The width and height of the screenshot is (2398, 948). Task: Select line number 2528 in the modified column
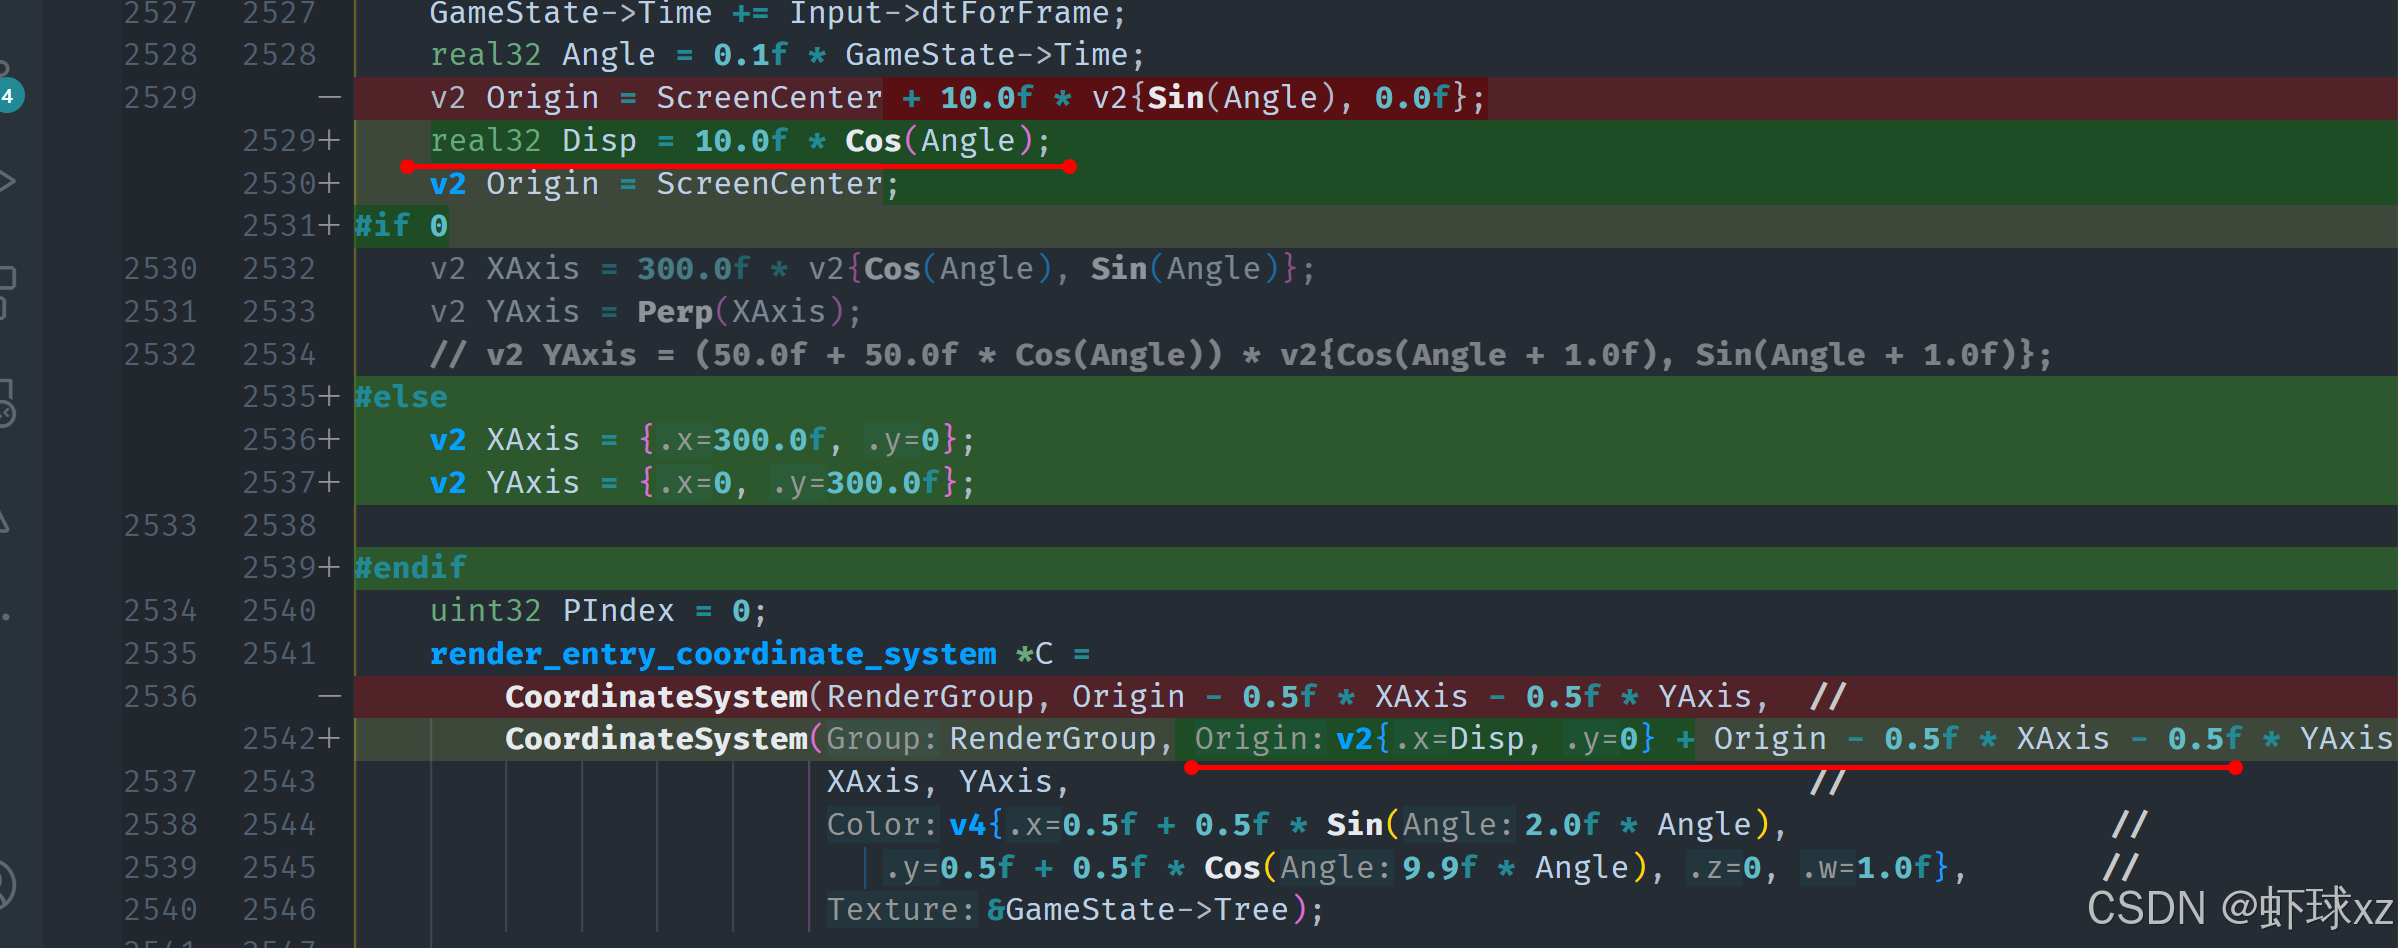pos(279,55)
